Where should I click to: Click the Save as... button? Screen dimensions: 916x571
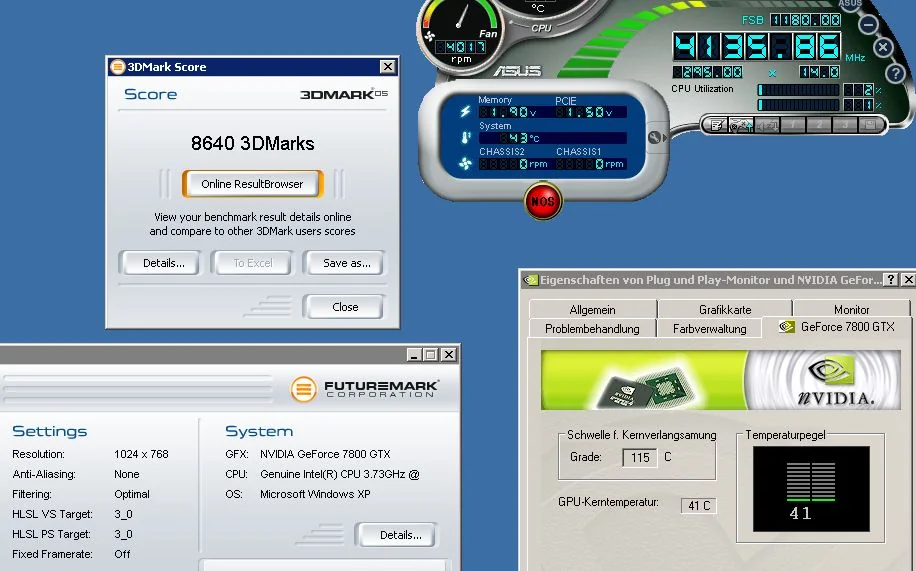pyautogui.click(x=344, y=263)
